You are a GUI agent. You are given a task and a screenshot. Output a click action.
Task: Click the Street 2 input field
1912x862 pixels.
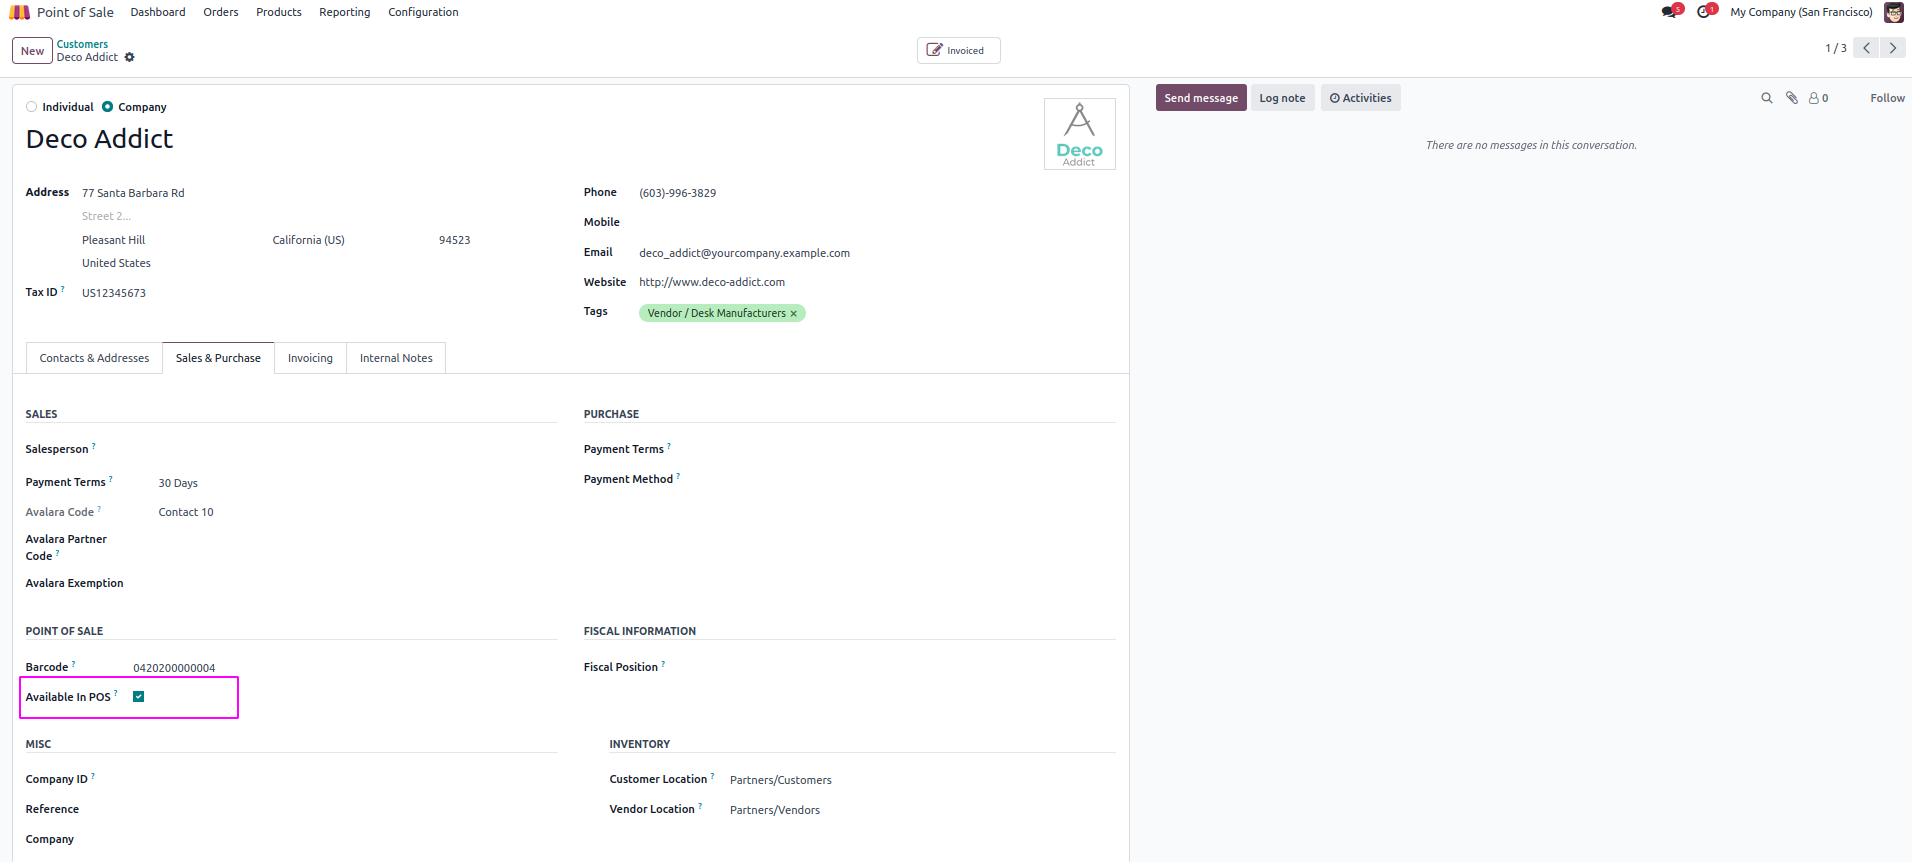coord(318,216)
